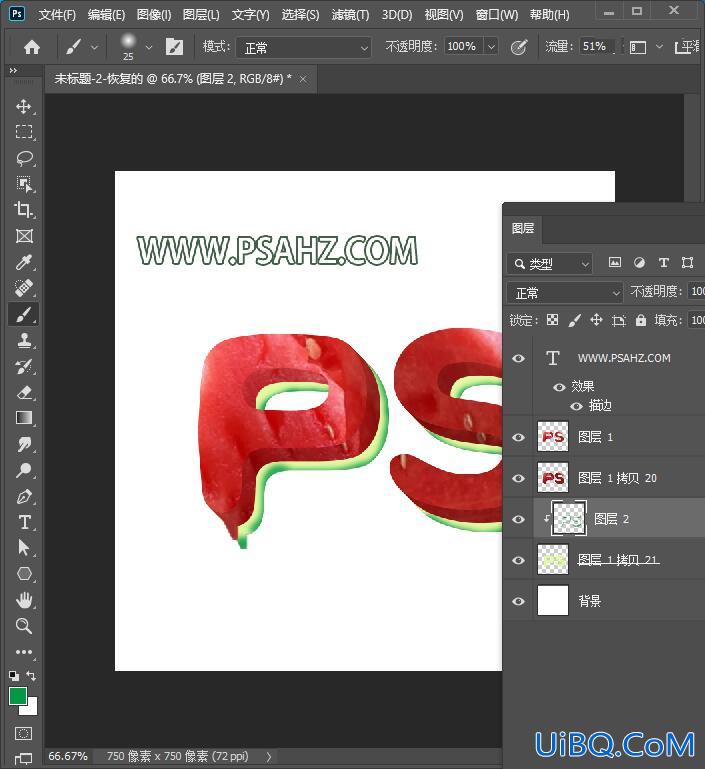Select the Clone Stamp tool
The width and height of the screenshot is (705, 769).
pos(24,340)
